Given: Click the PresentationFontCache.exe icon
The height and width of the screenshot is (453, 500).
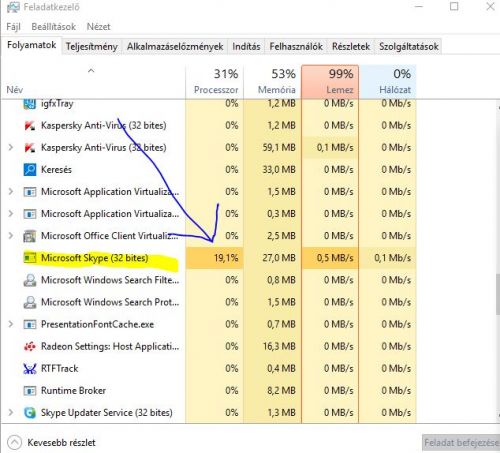Looking at the screenshot, I should [x=30, y=324].
